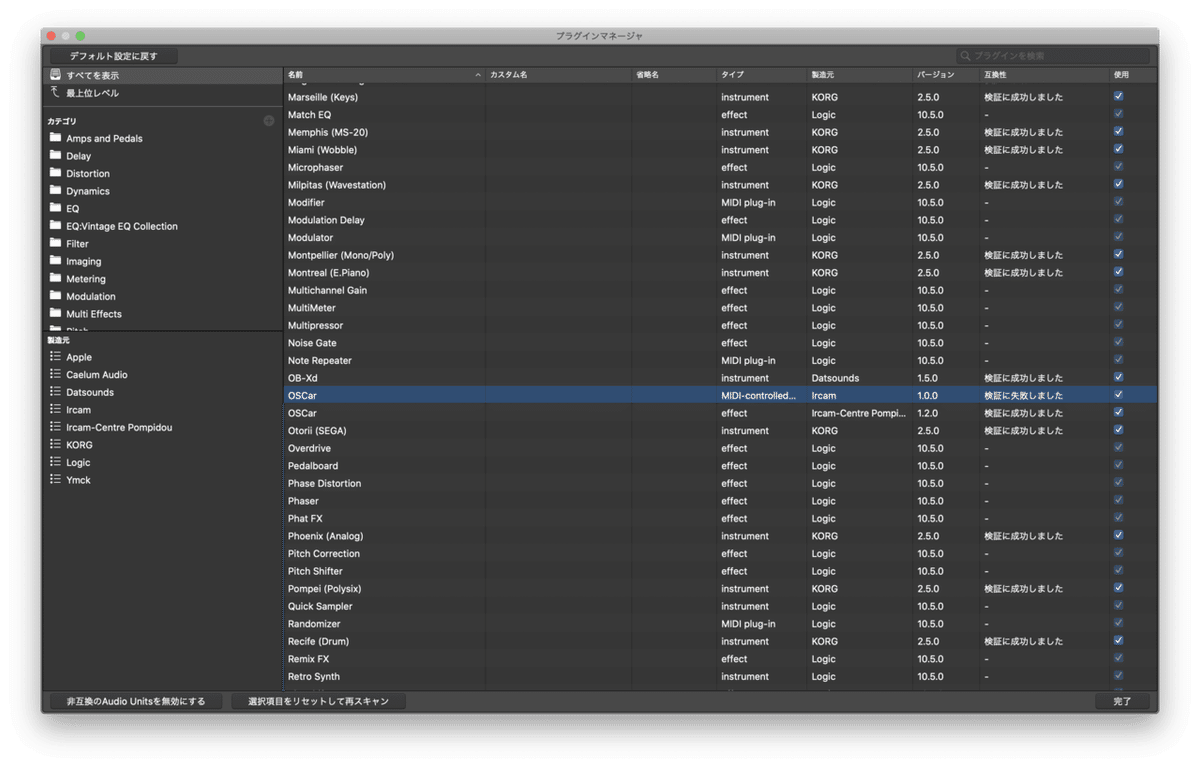
Task: Click the 完了 button
Action: 1122,701
